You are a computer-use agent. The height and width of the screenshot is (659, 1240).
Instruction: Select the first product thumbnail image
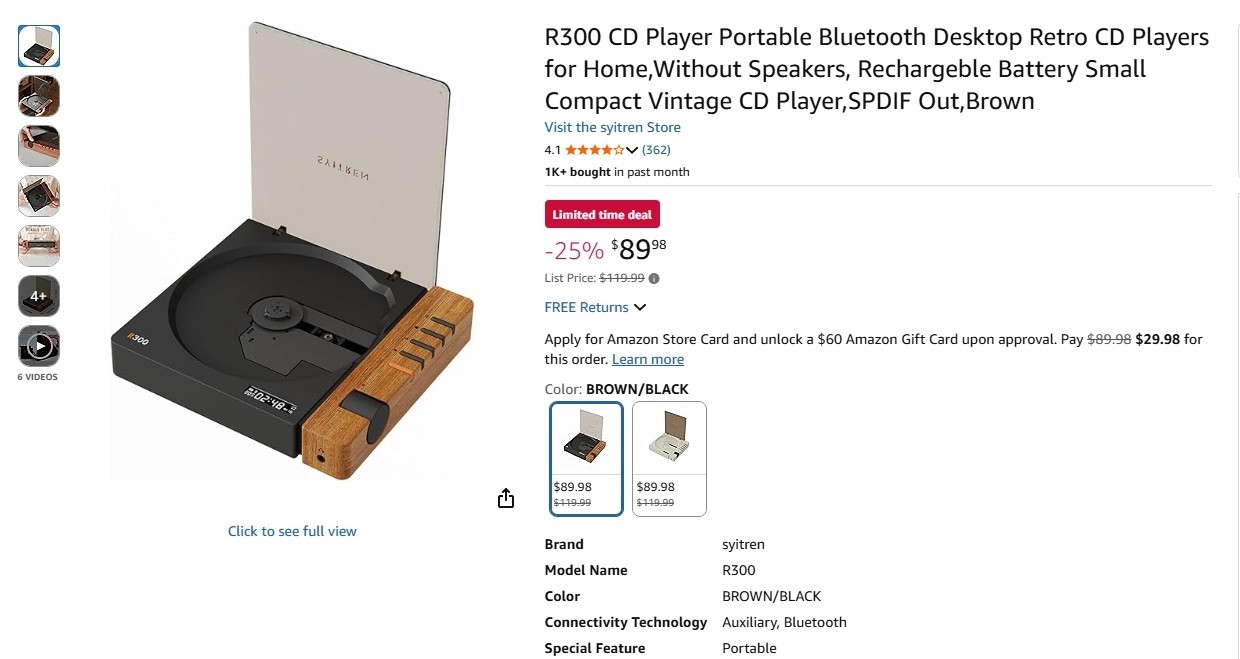39,46
